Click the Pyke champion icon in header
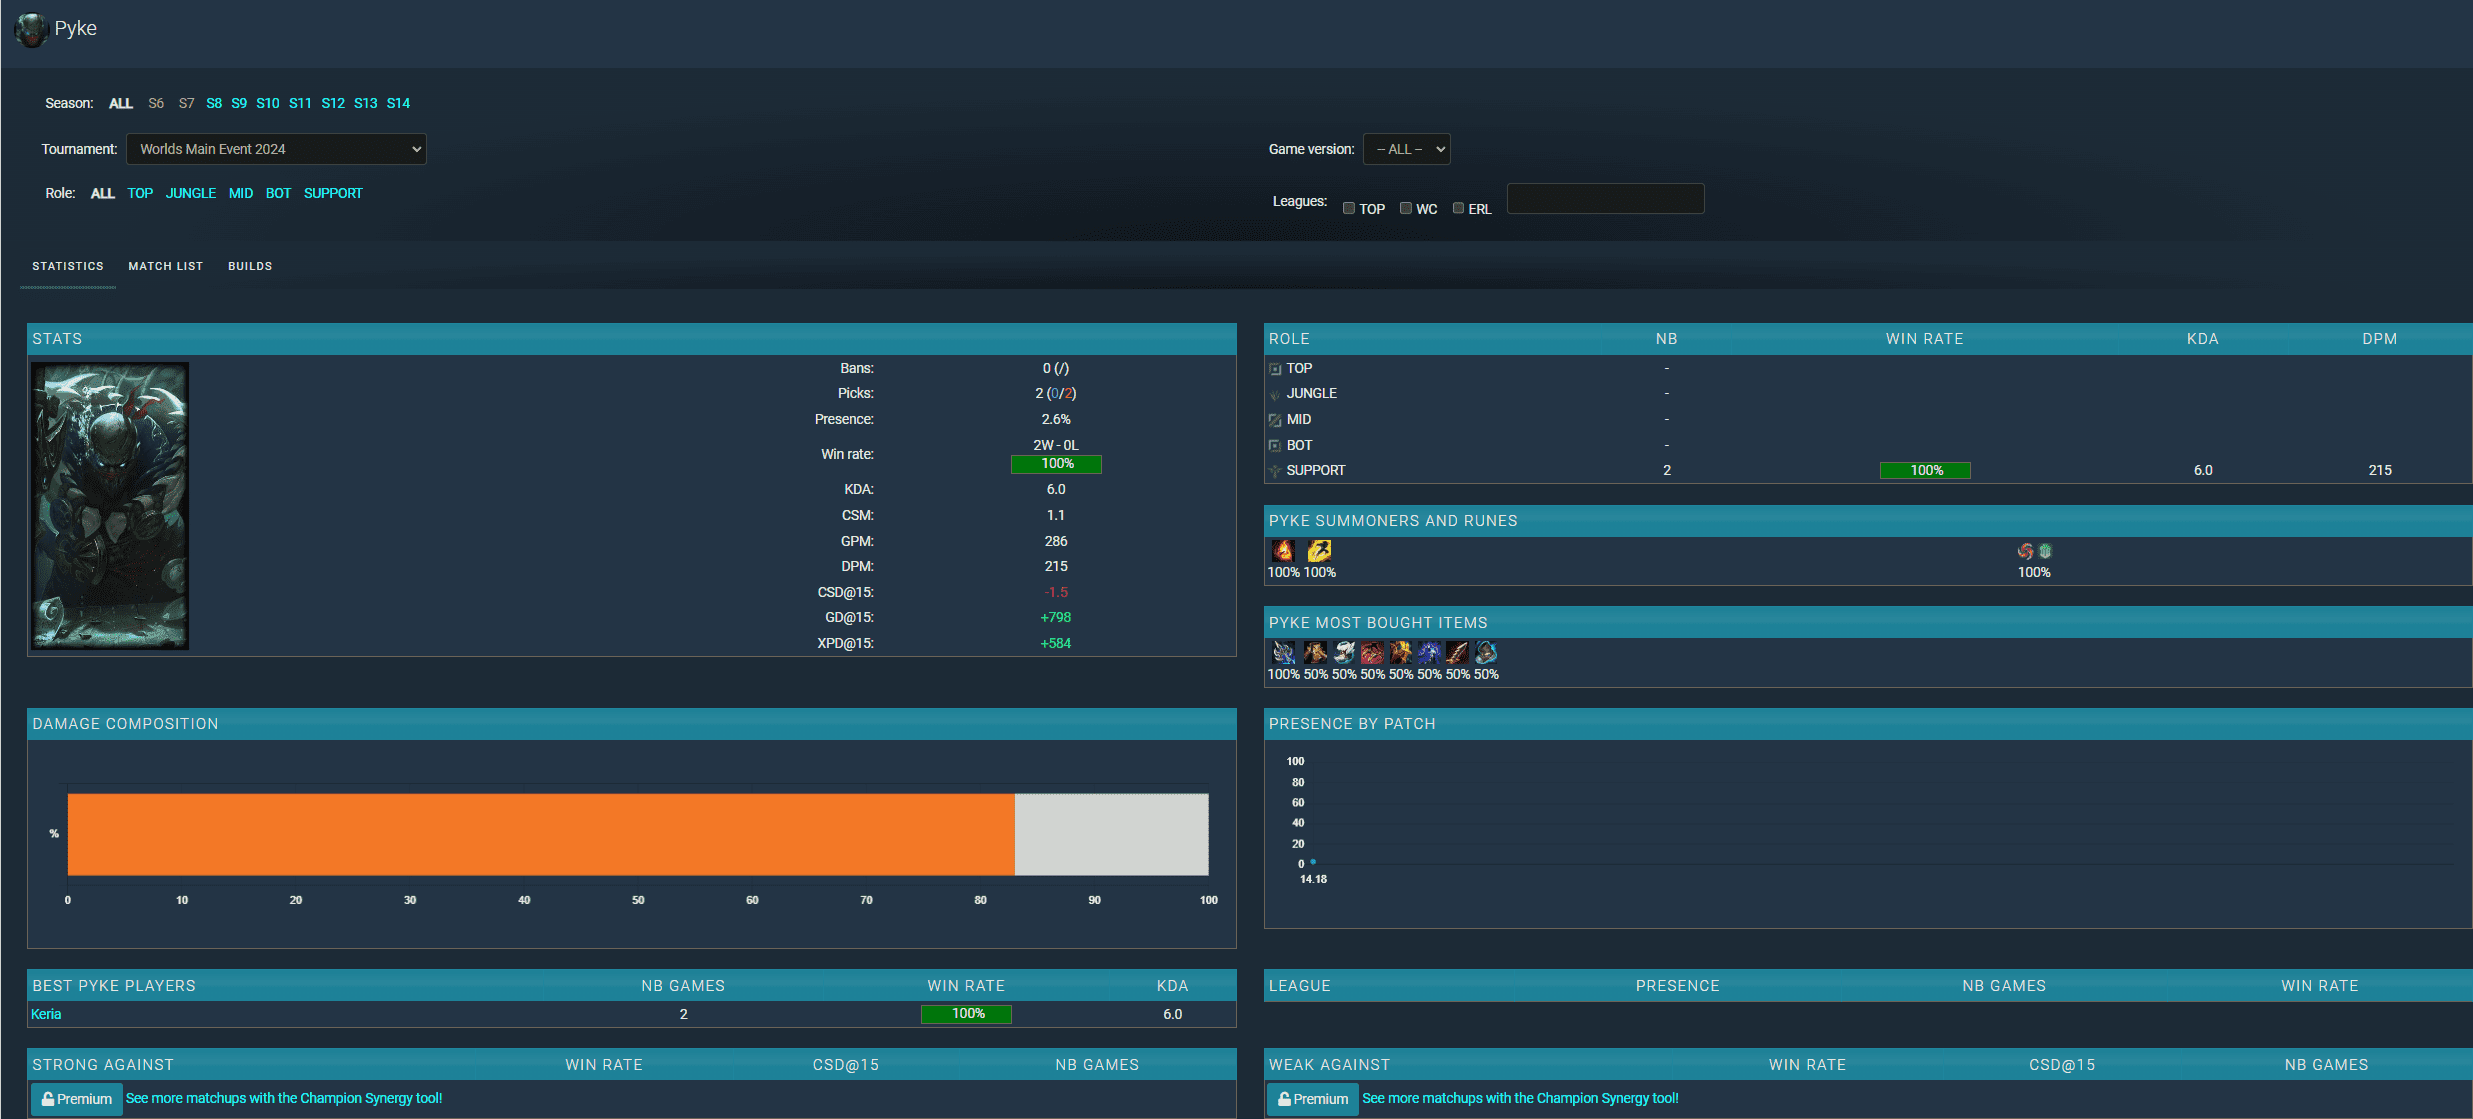 (31, 29)
